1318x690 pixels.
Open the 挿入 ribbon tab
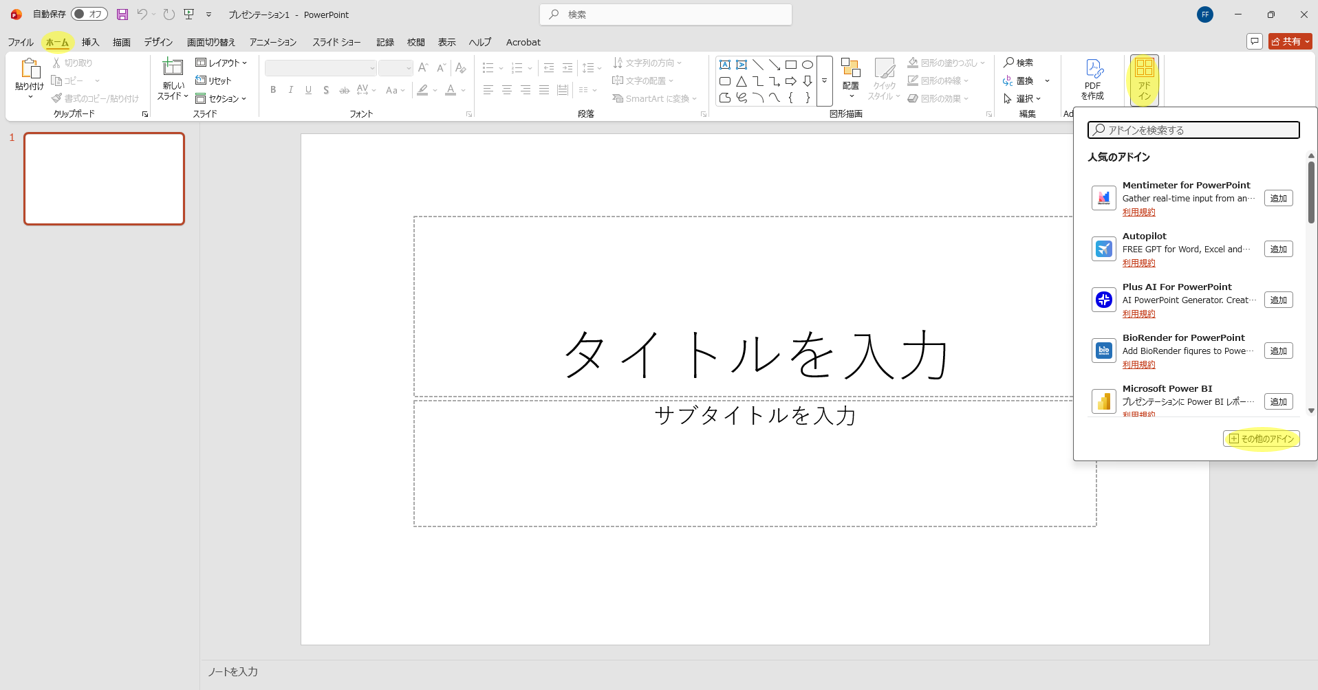point(90,42)
